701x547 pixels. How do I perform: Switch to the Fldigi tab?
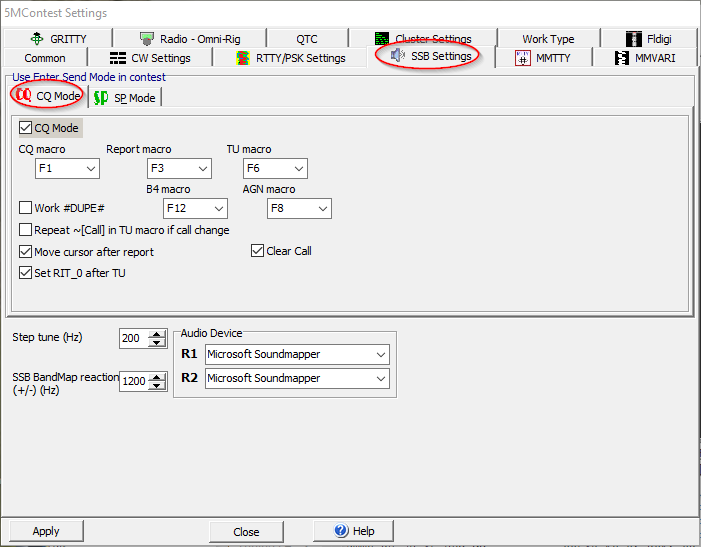point(648,39)
